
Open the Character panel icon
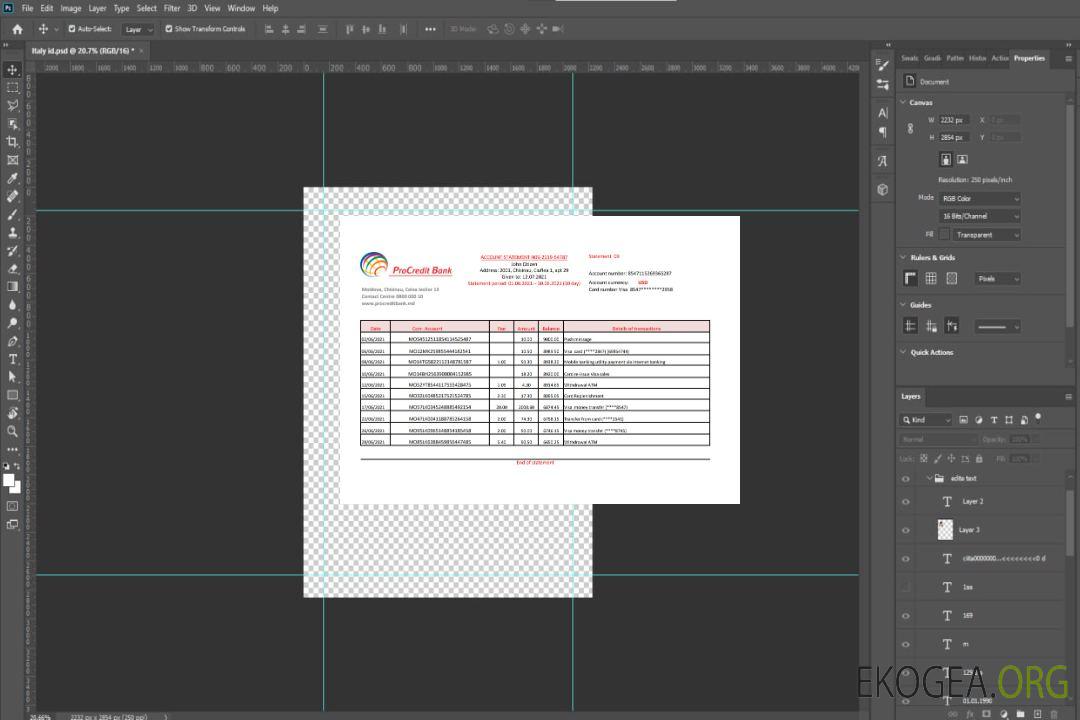click(882, 112)
